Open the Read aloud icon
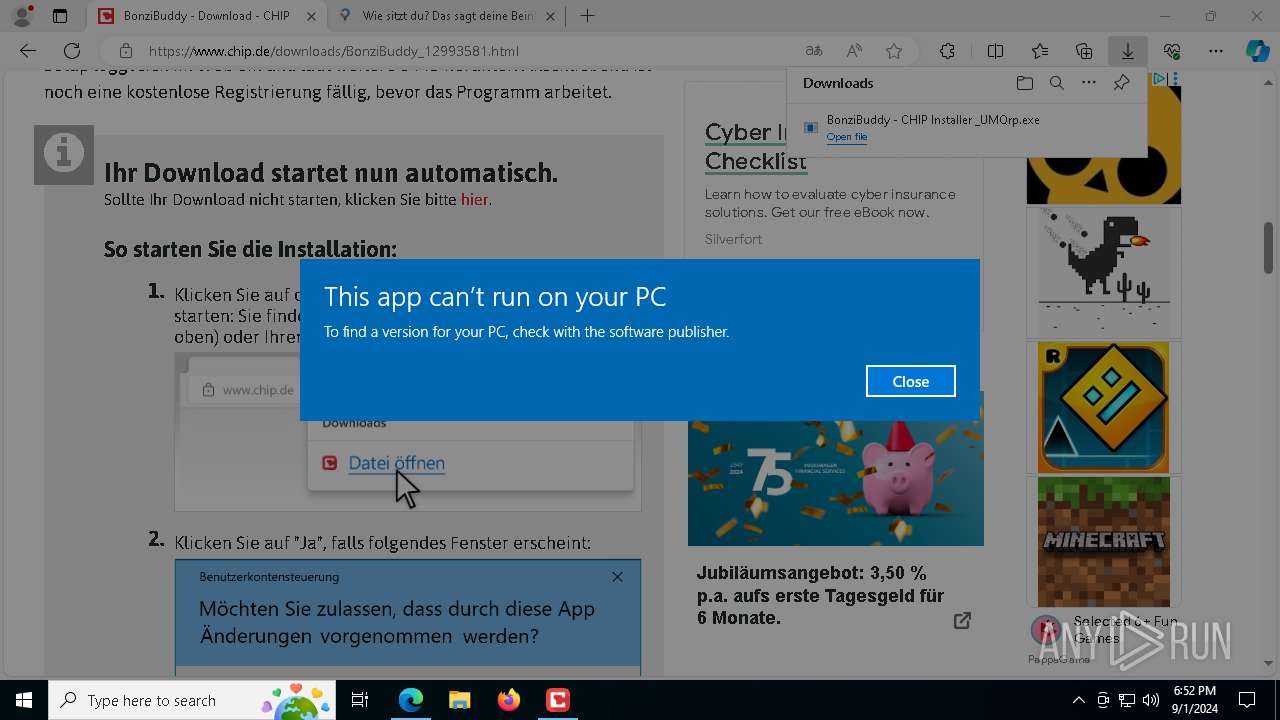 (x=854, y=51)
